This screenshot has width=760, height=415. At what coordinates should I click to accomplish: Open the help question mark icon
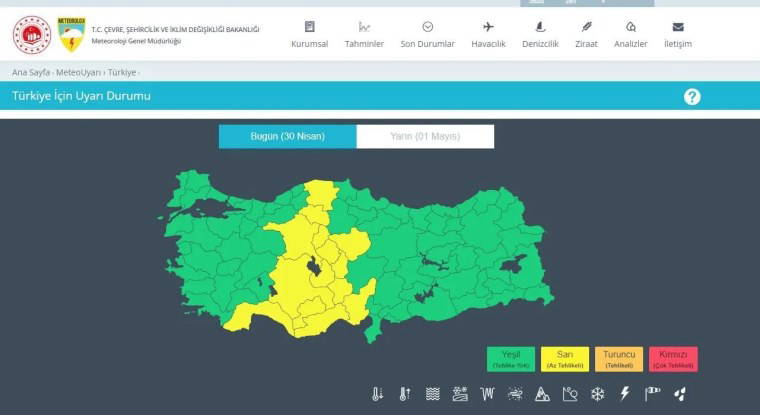coord(692,96)
